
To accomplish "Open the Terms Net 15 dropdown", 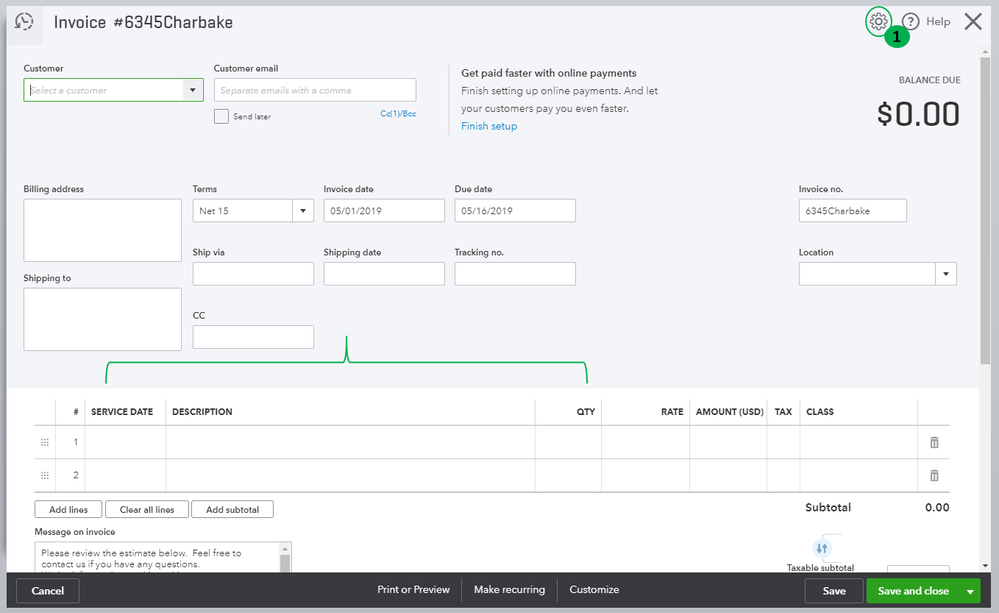I will [303, 211].
